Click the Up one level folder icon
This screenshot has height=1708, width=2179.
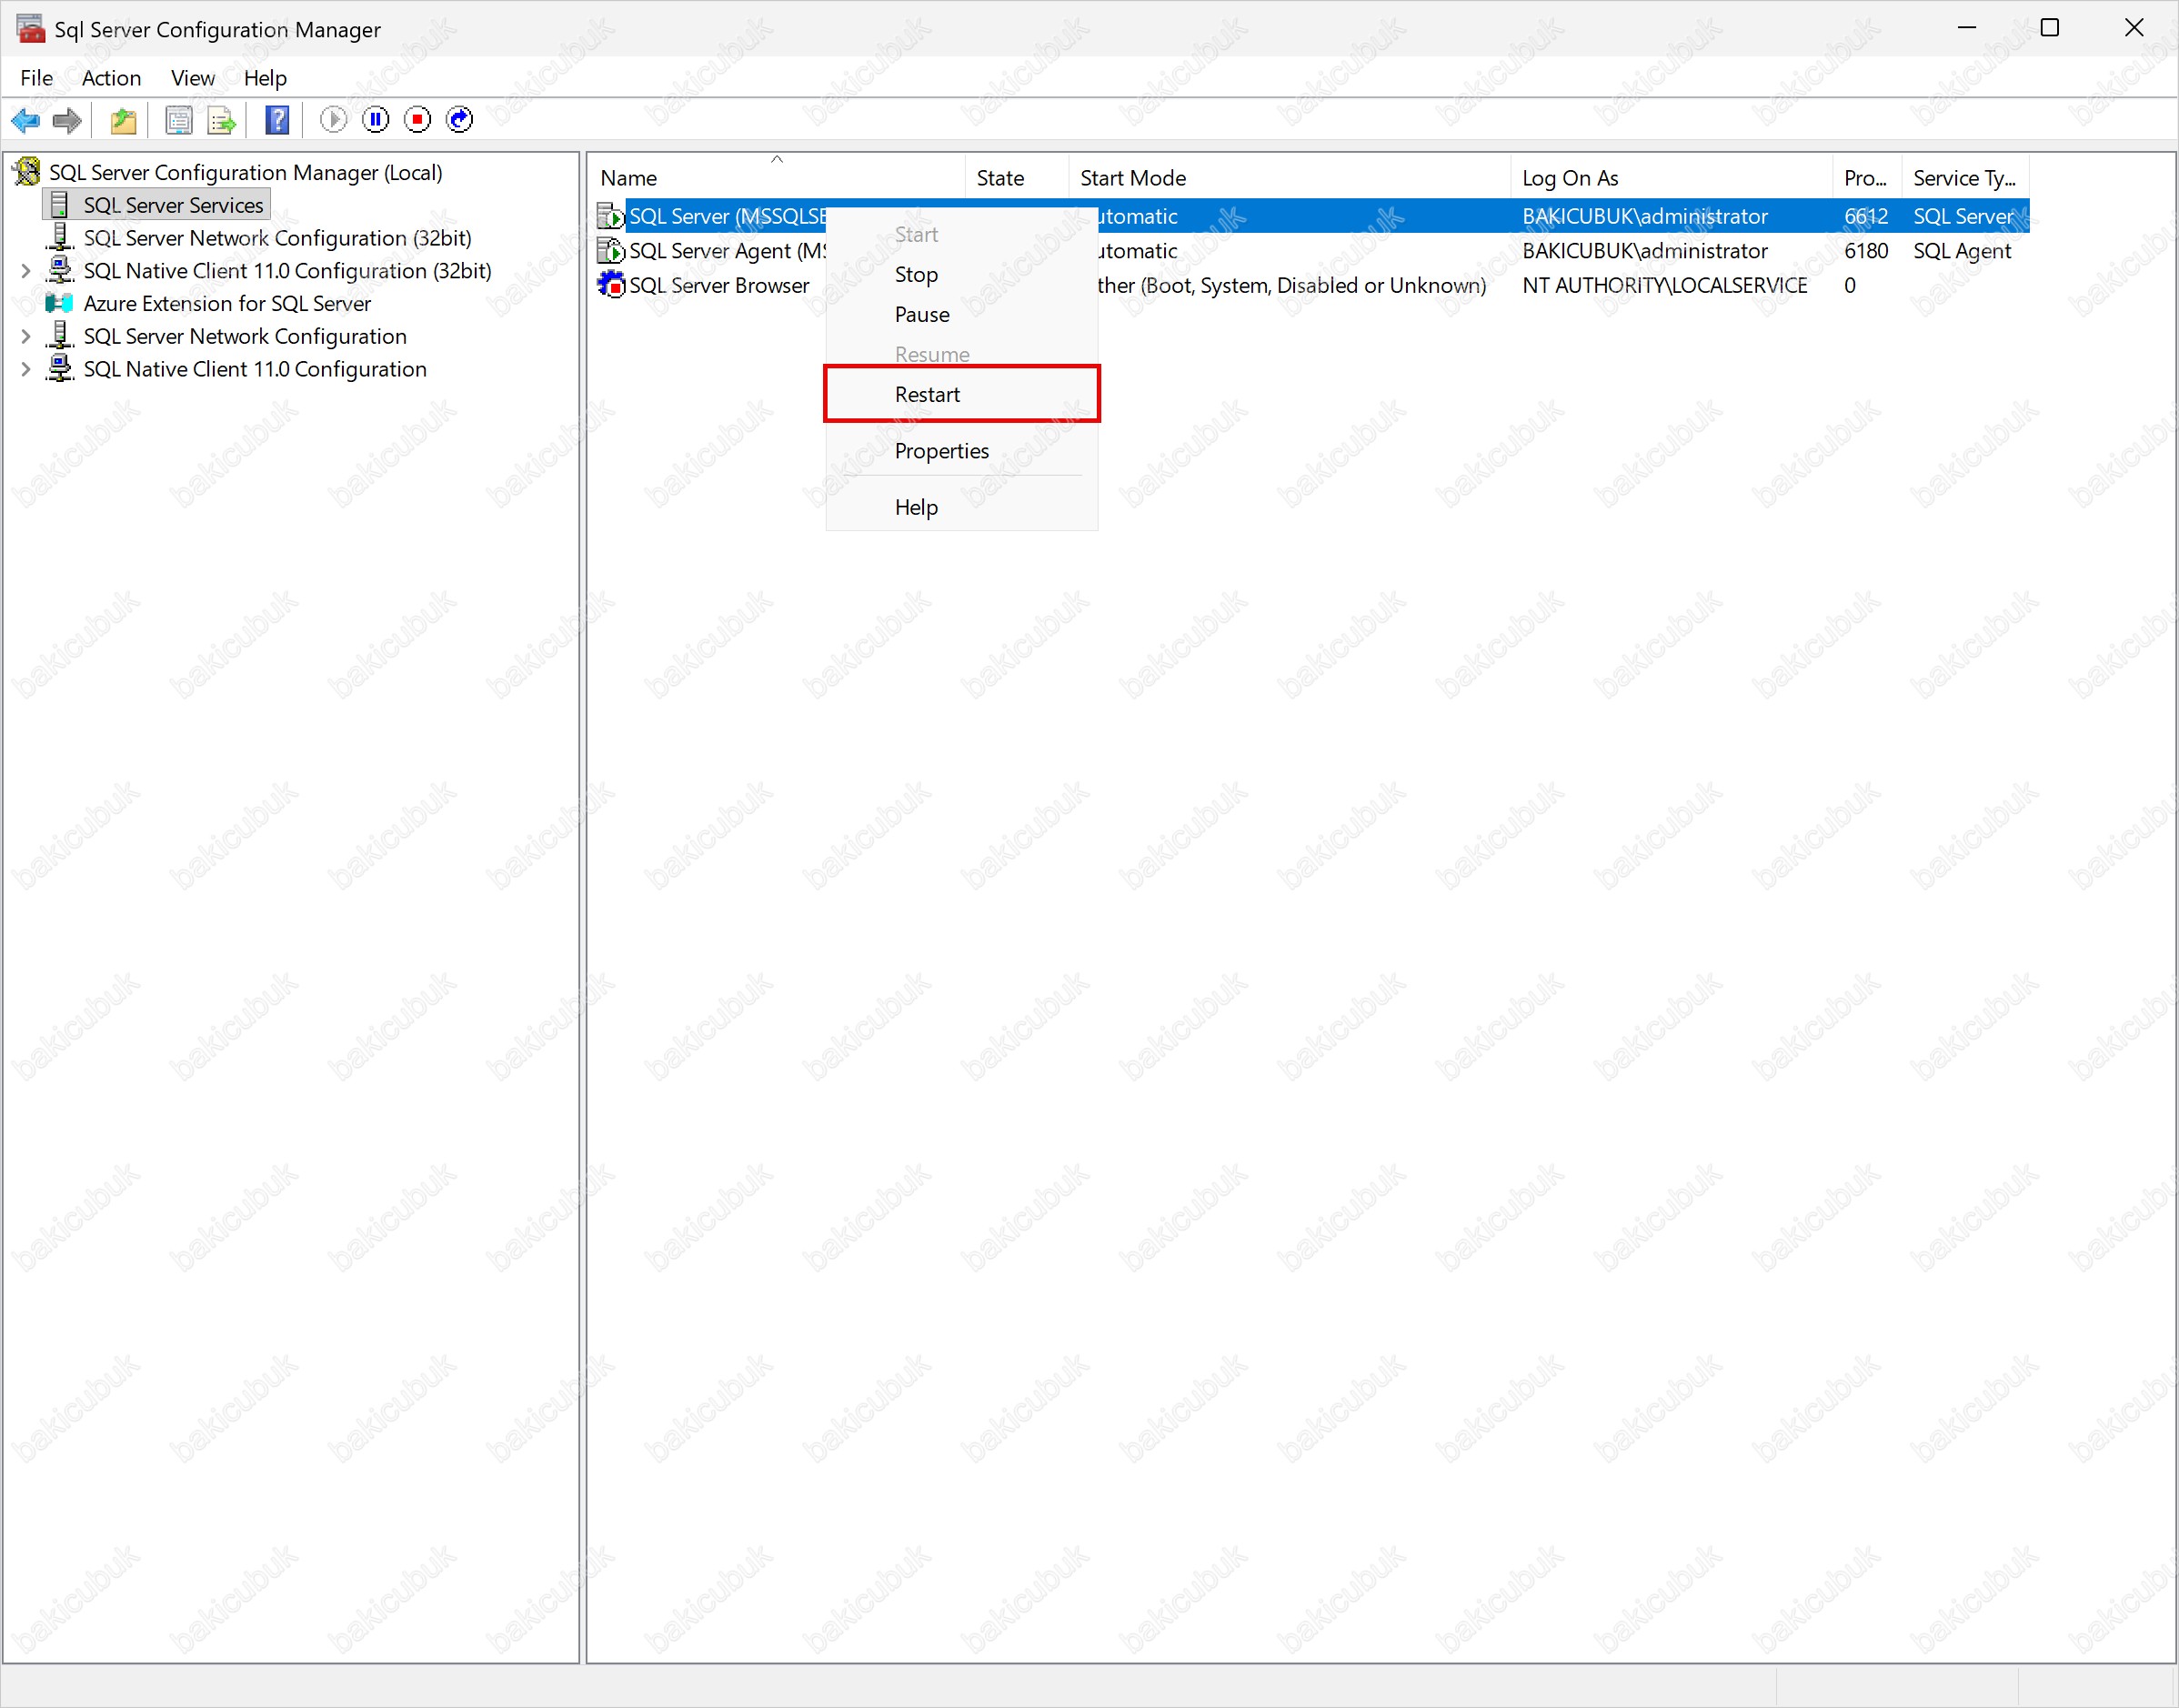click(x=123, y=121)
